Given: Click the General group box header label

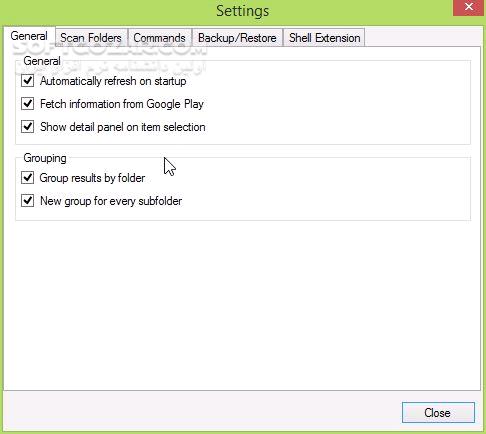Looking at the screenshot, I should point(42,61).
